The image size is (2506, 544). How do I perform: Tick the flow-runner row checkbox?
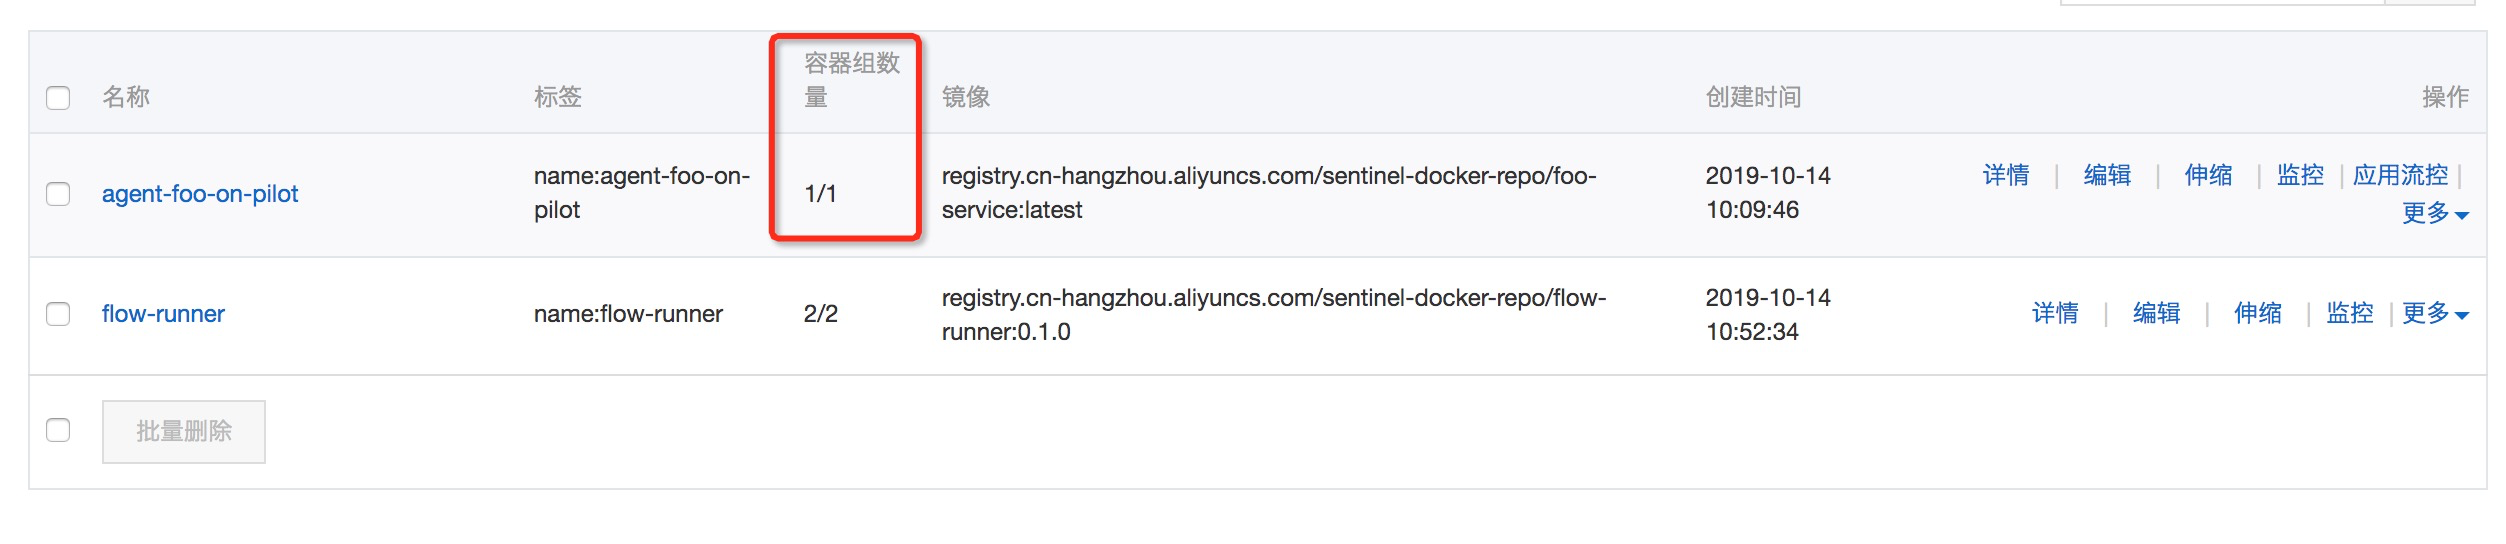(58, 314)
